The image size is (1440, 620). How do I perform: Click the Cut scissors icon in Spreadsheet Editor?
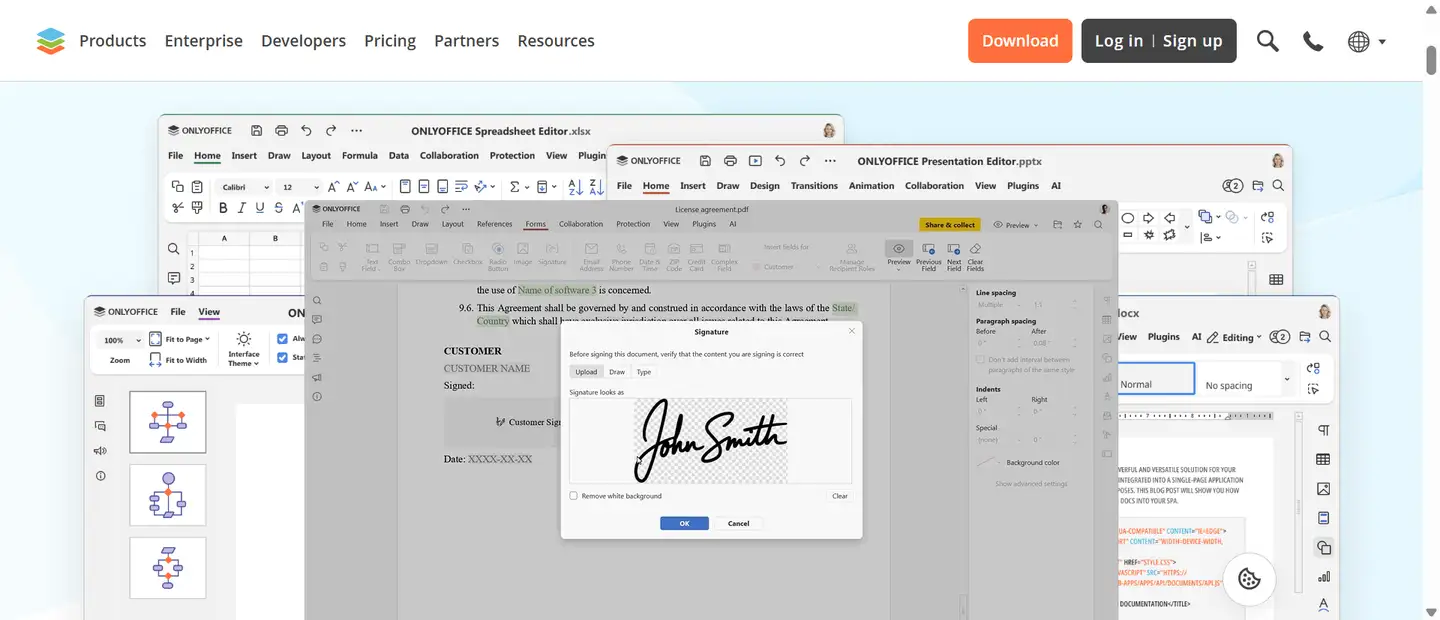177,208
